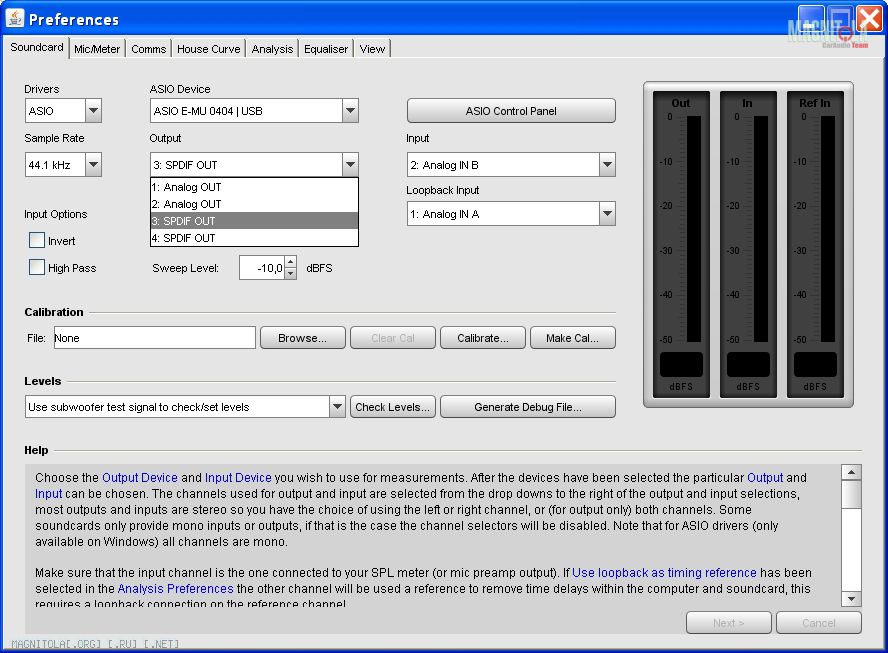Open the ASIO Device dropdown
The width and height of the screenshot is (888, 653).
point(349,111)
